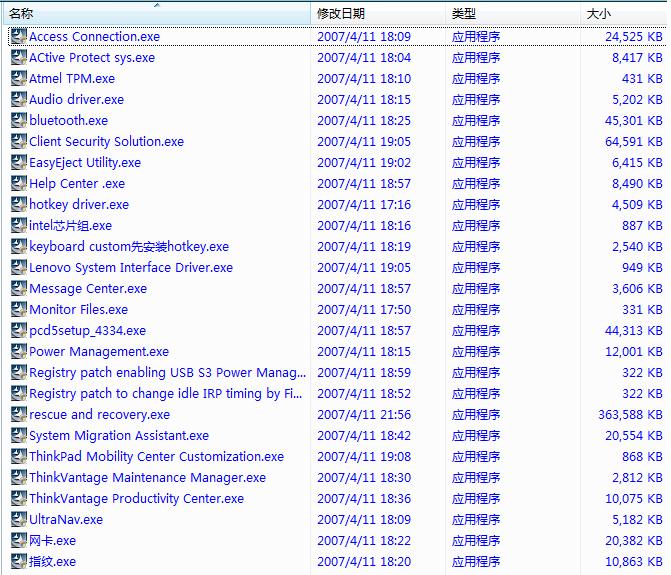Click date 2007/4/11 19:08
This screenshot has height=575, width=671.
click(x=364, y=456)
